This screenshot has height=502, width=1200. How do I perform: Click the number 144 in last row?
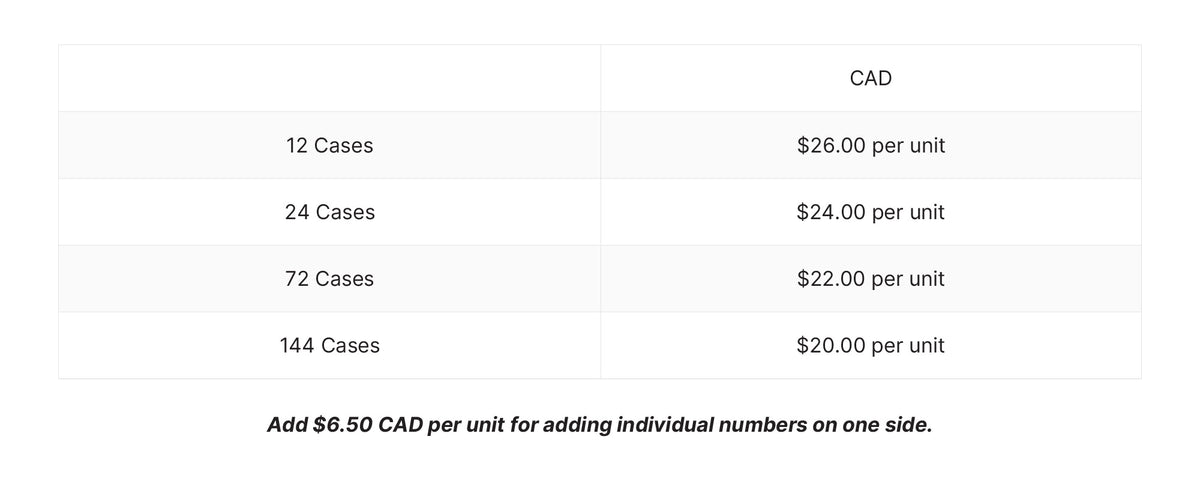coord(297,346)
